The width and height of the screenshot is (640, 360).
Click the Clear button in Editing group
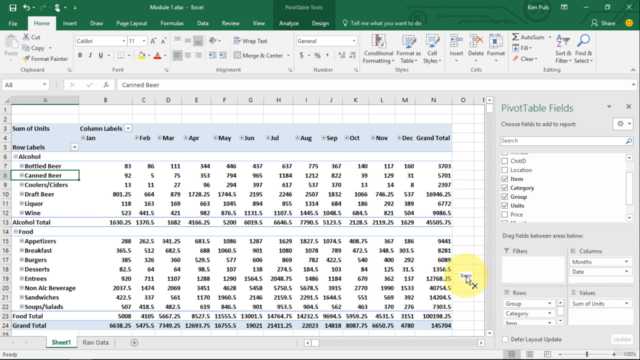pos(526,59)
